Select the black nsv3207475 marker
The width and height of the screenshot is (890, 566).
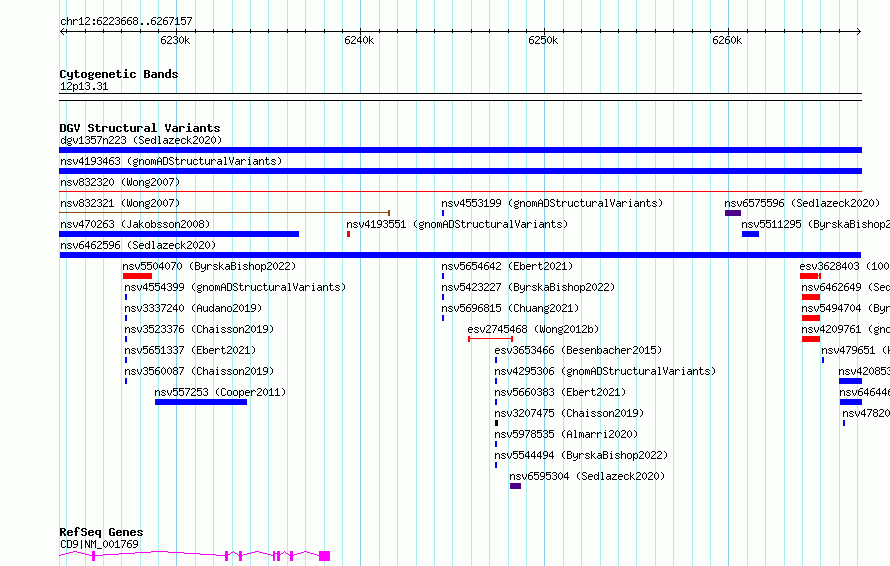[x=497, y=423]
